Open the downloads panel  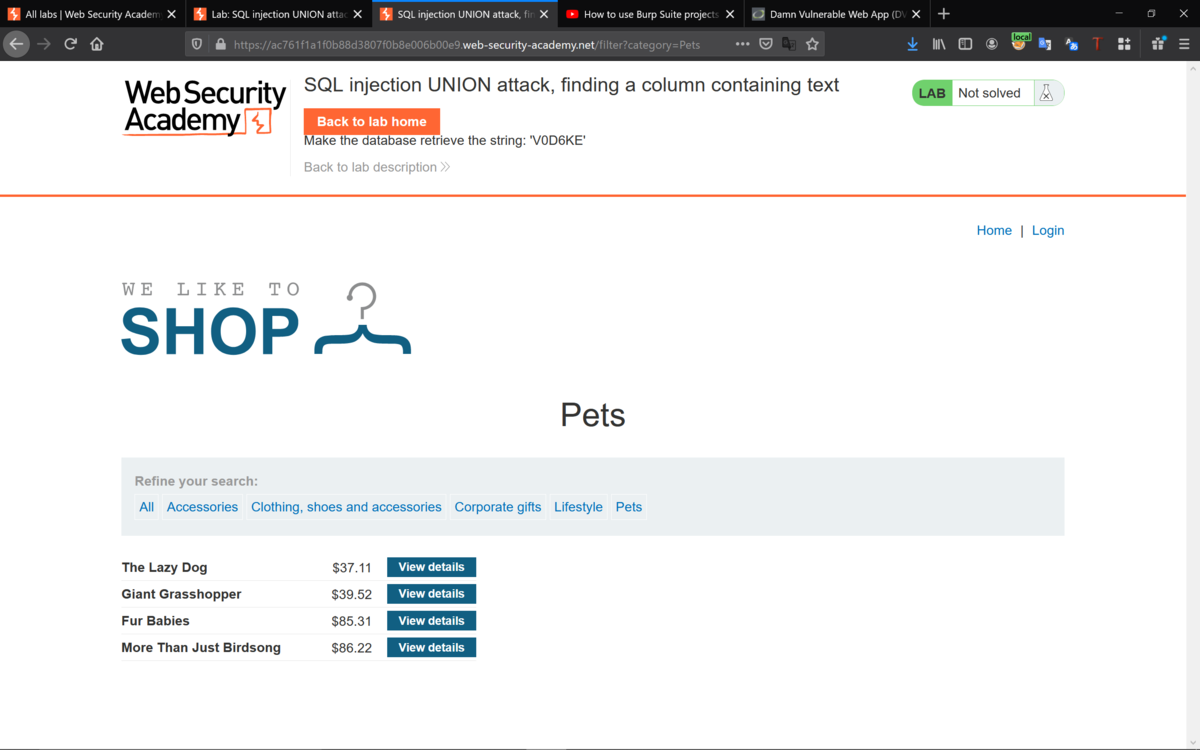[x=912, y=44]
